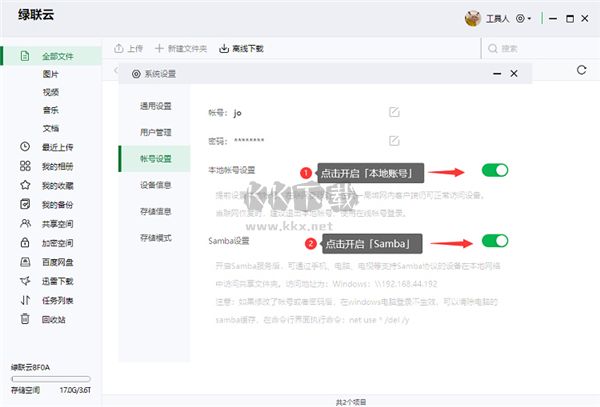This screenshot has height=407, width=600.
Task: Click 新建文件夹 in the toolbar
Action: [181, 49]
